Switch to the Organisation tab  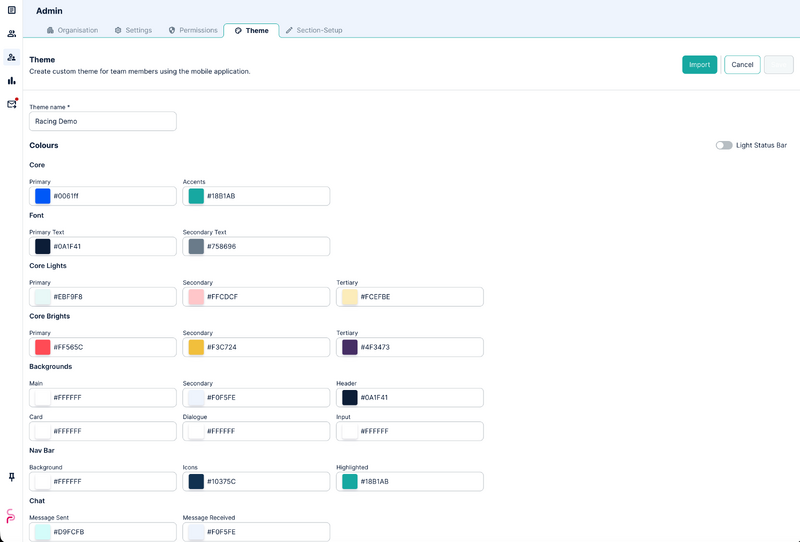tap(72, 30)
